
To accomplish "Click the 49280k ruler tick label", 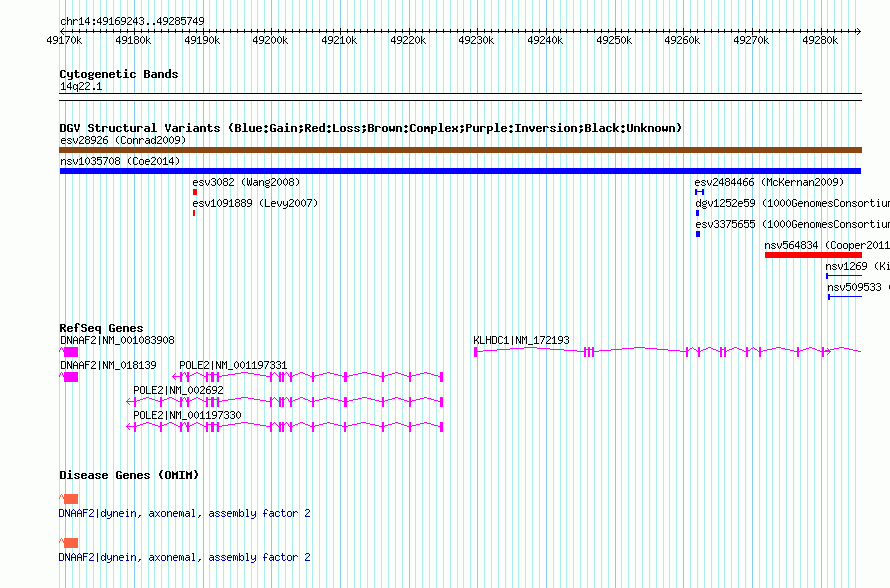I will tap(820, 40).
